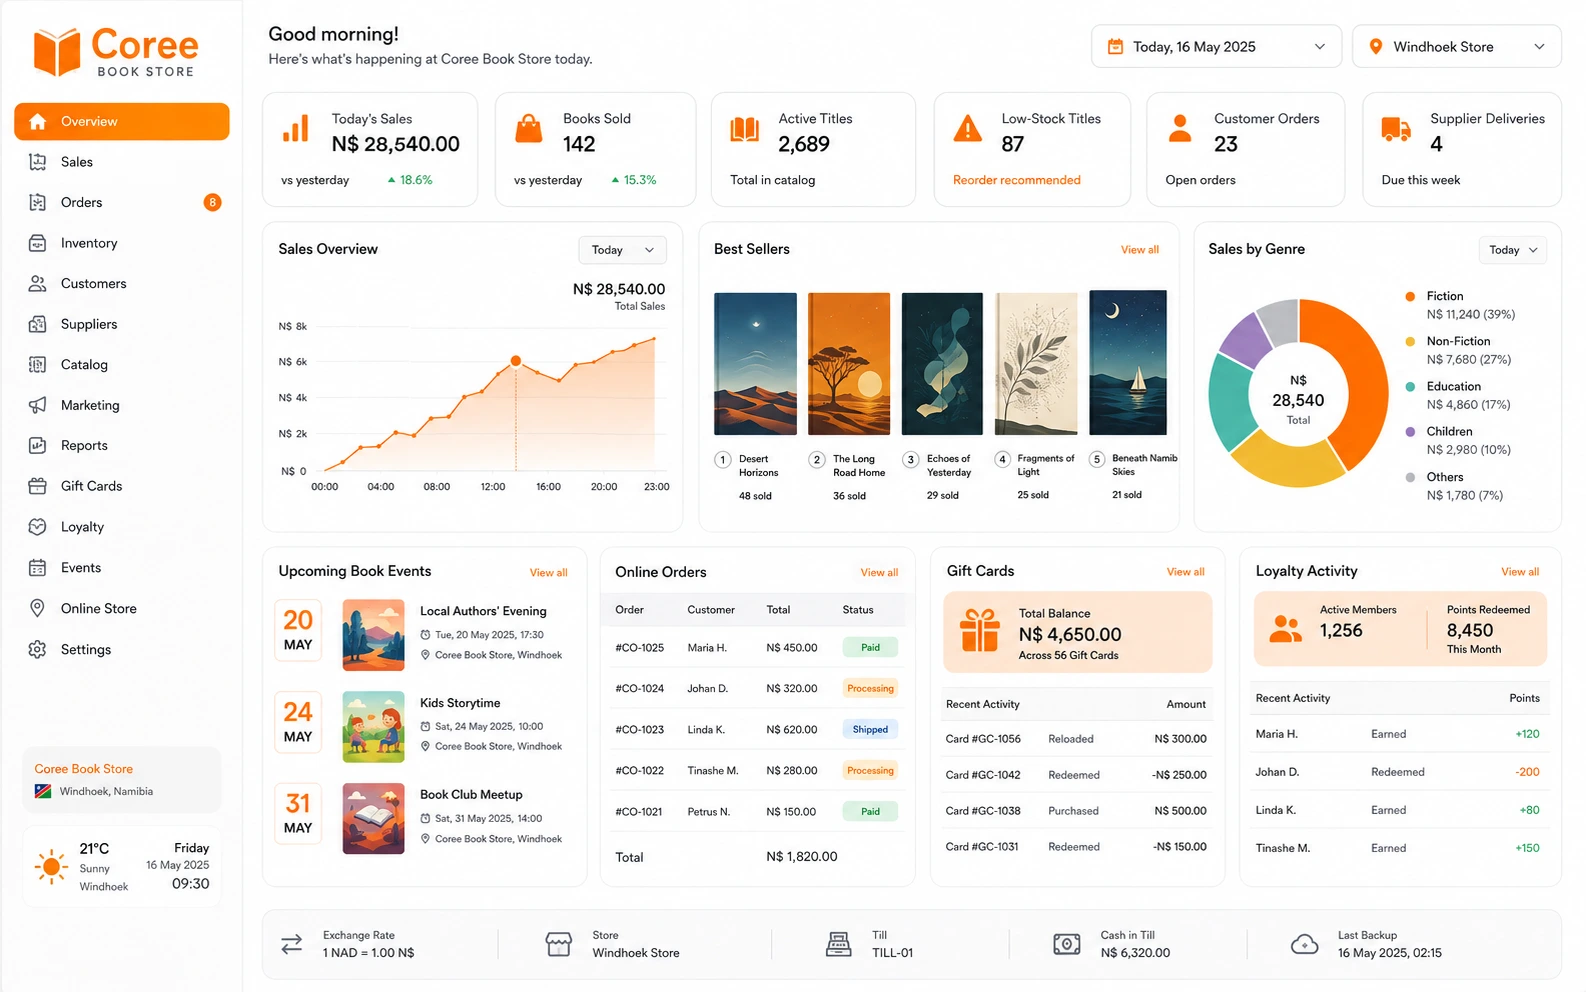Image resolution: width=1586 pixels, height=992 pixels.
Task: Open the Windhoek Store location dropdown
Action: pyautogui.click(x=1456, y=47)
